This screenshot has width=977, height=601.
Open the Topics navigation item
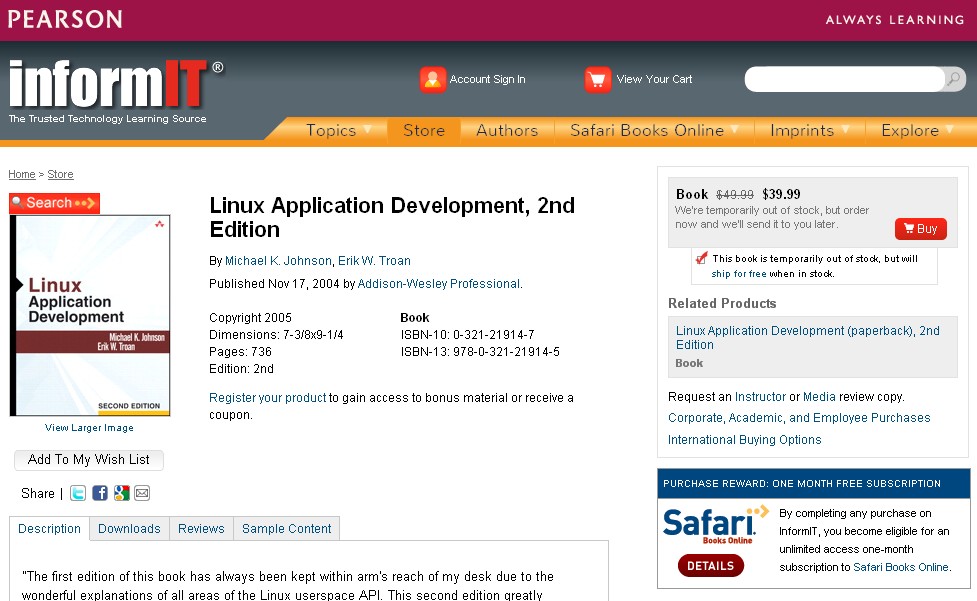[x=331, y=130]
